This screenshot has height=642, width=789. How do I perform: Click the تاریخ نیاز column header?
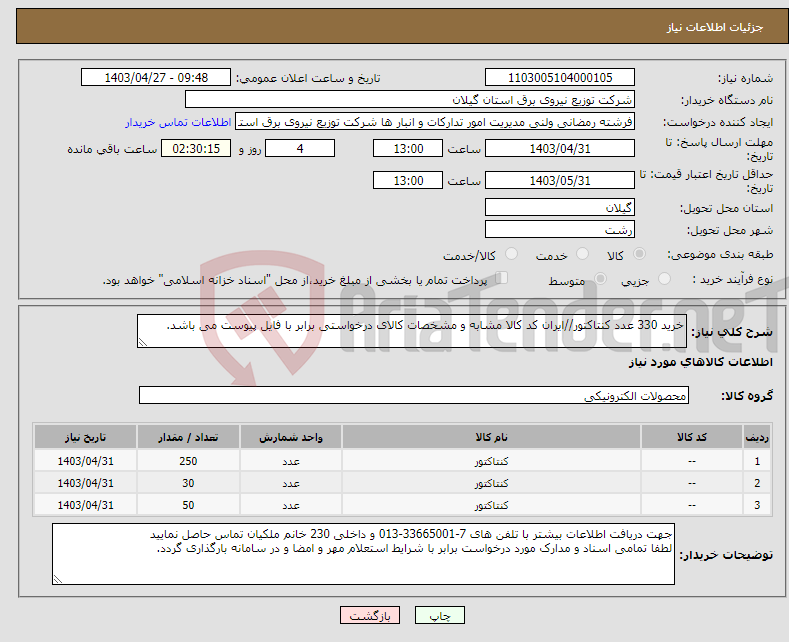coord(86,437)
